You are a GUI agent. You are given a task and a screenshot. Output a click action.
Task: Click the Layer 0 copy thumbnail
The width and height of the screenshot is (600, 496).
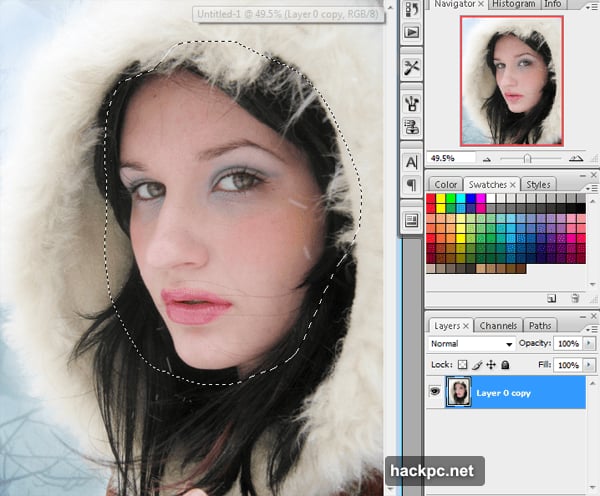point(459,392)
